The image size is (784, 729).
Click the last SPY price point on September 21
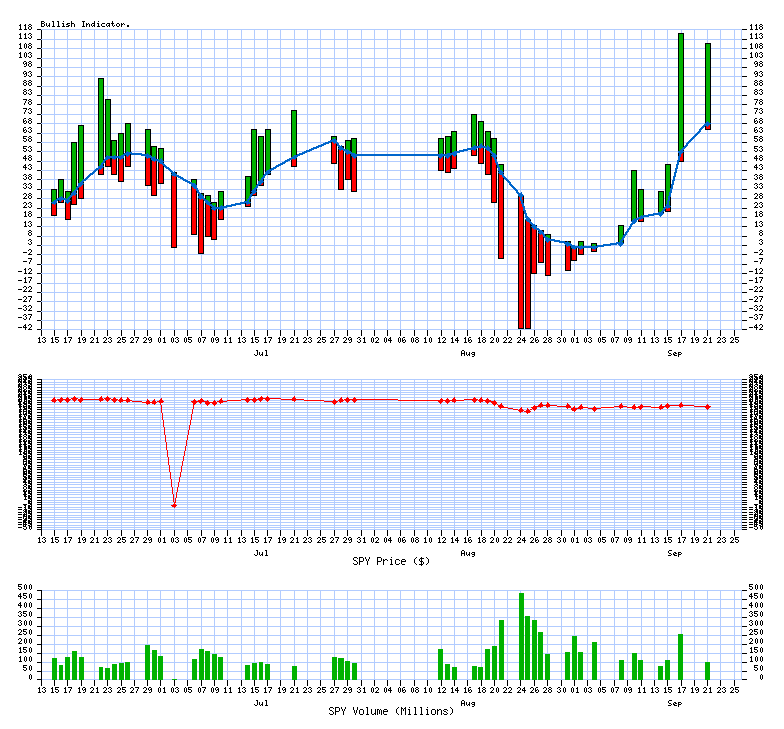click(x=708, y=407)
